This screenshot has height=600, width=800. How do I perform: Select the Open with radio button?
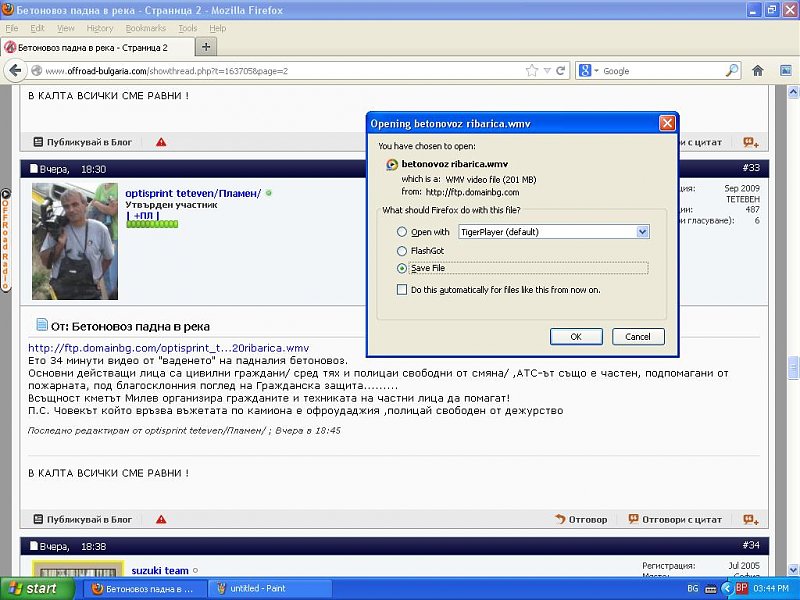402,232
